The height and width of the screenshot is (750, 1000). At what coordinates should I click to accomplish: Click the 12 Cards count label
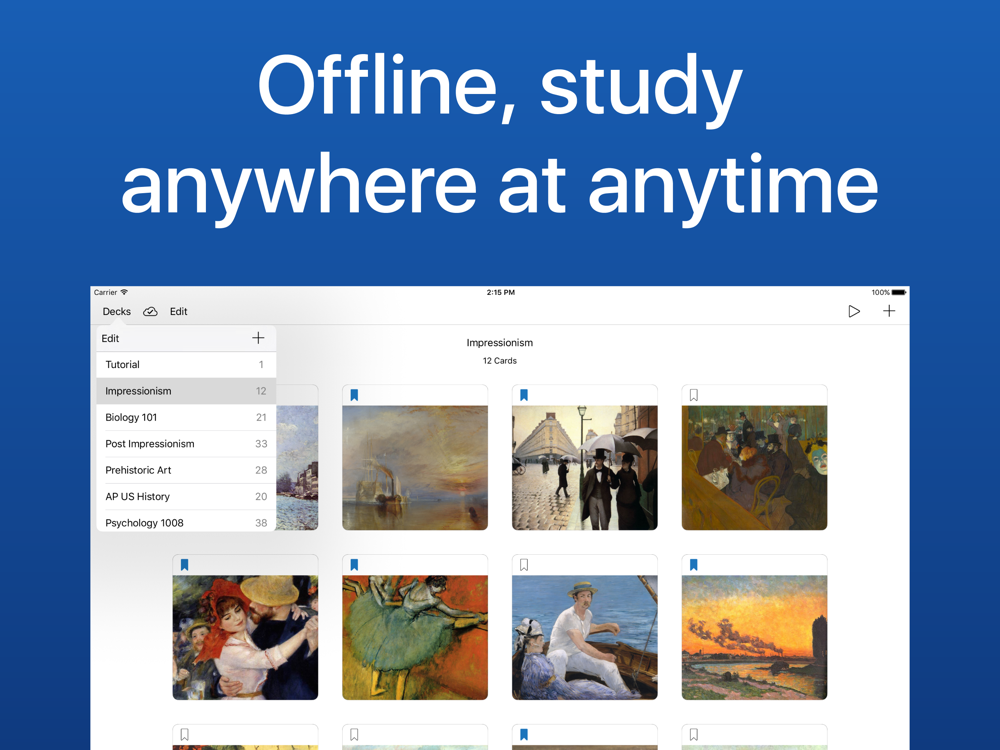[x=499, y=360]
